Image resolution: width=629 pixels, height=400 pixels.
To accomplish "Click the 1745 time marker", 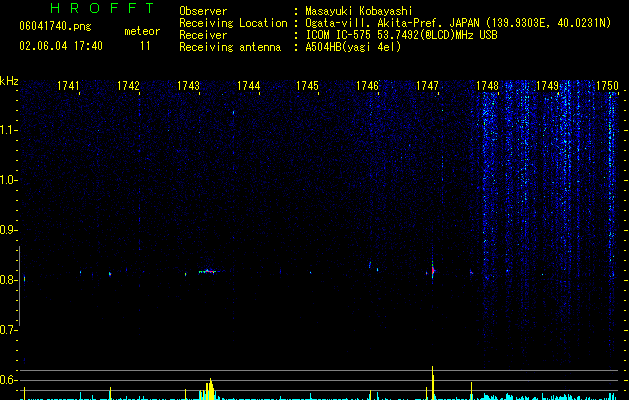I will pyautogui.click(x=307, y=86).
